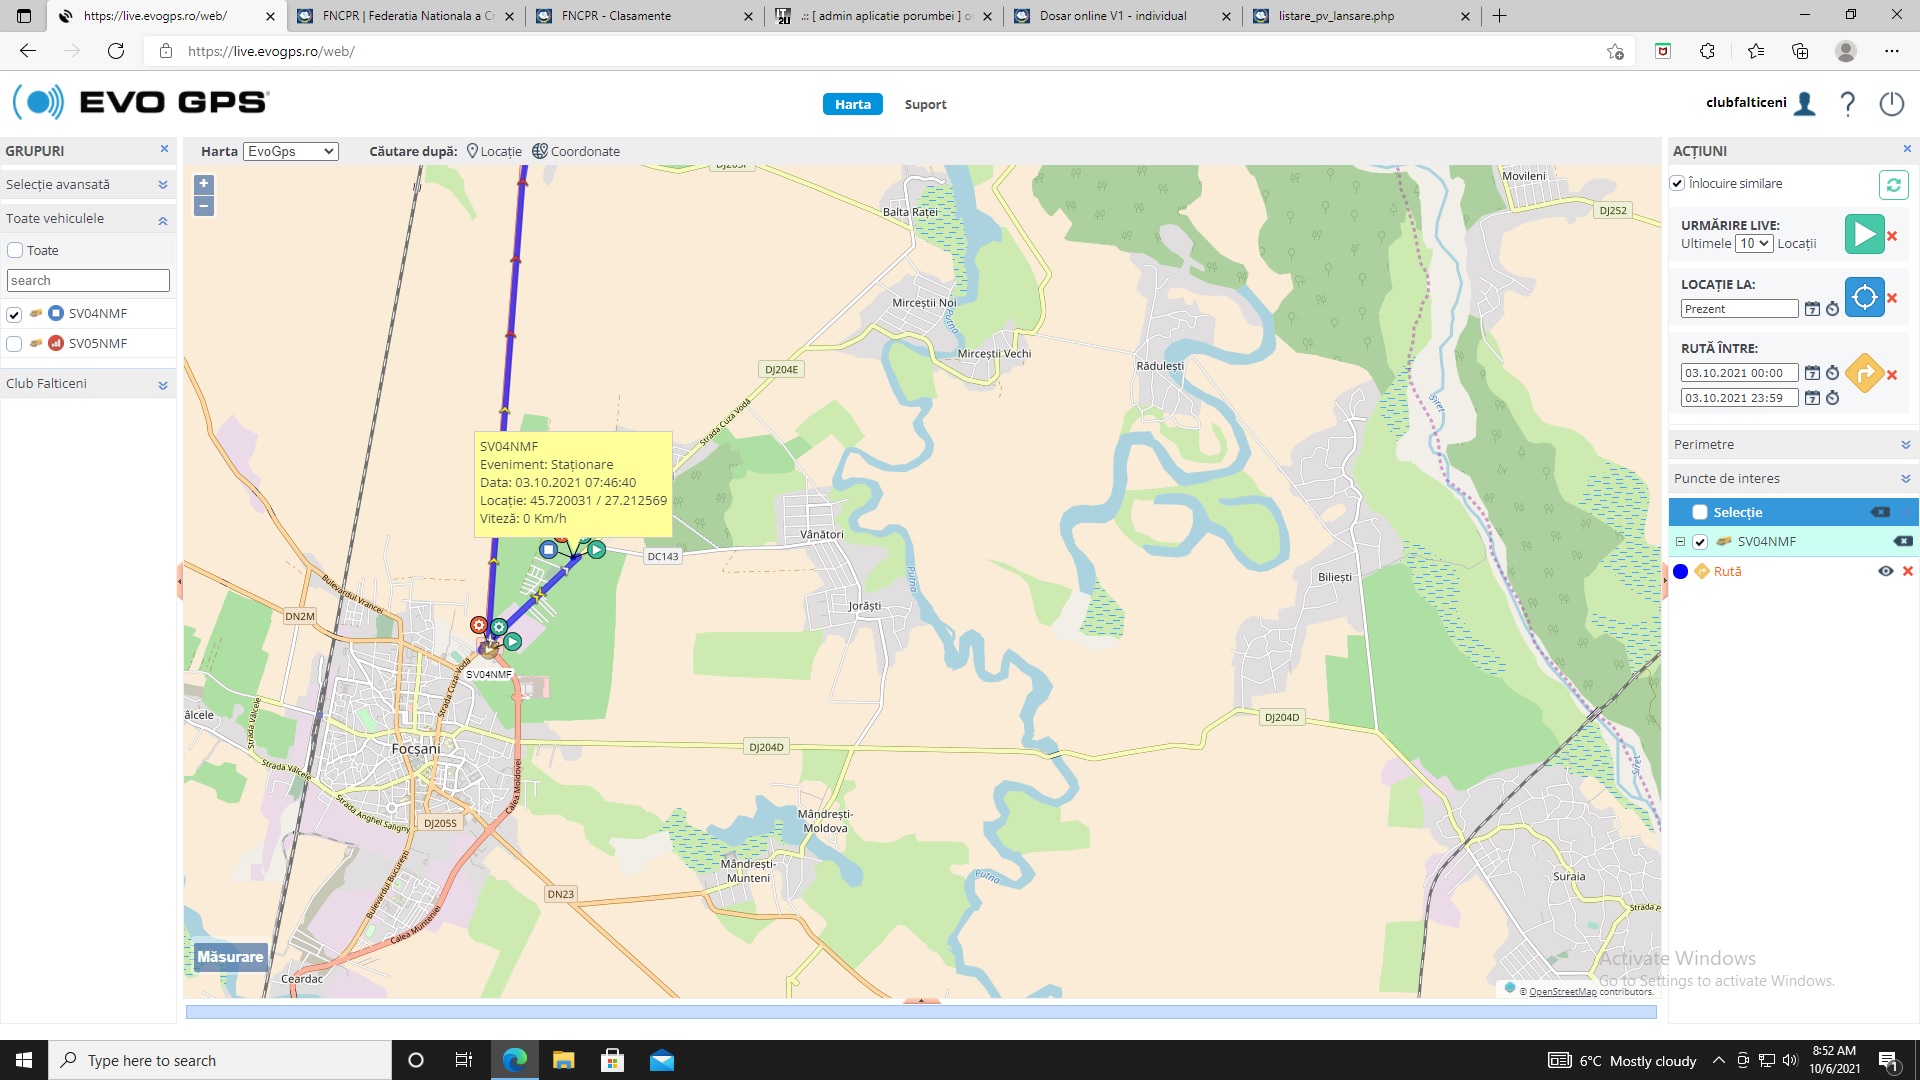Screen dimensions: 1920x1080
Task: Open the help question mark icon
Action: tap(1848, 104)
